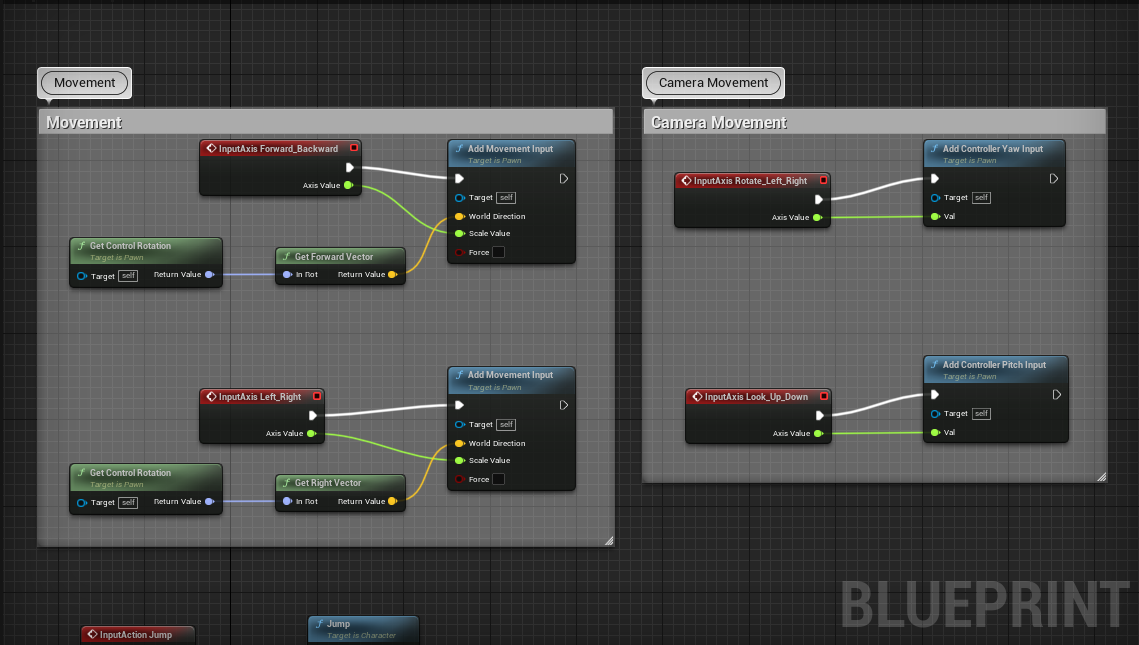Click Axis Value pin on InputAxis Left_Right

311,434
